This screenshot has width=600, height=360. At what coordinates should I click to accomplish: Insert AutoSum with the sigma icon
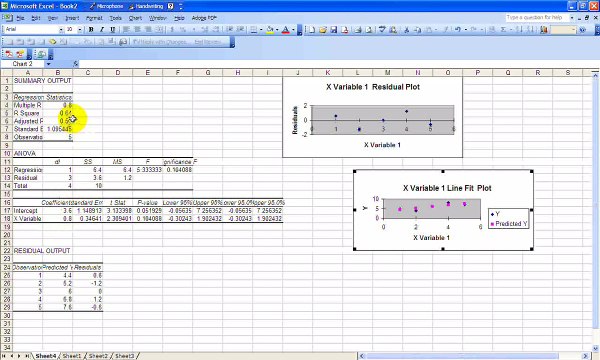click(x=504, y=29)
